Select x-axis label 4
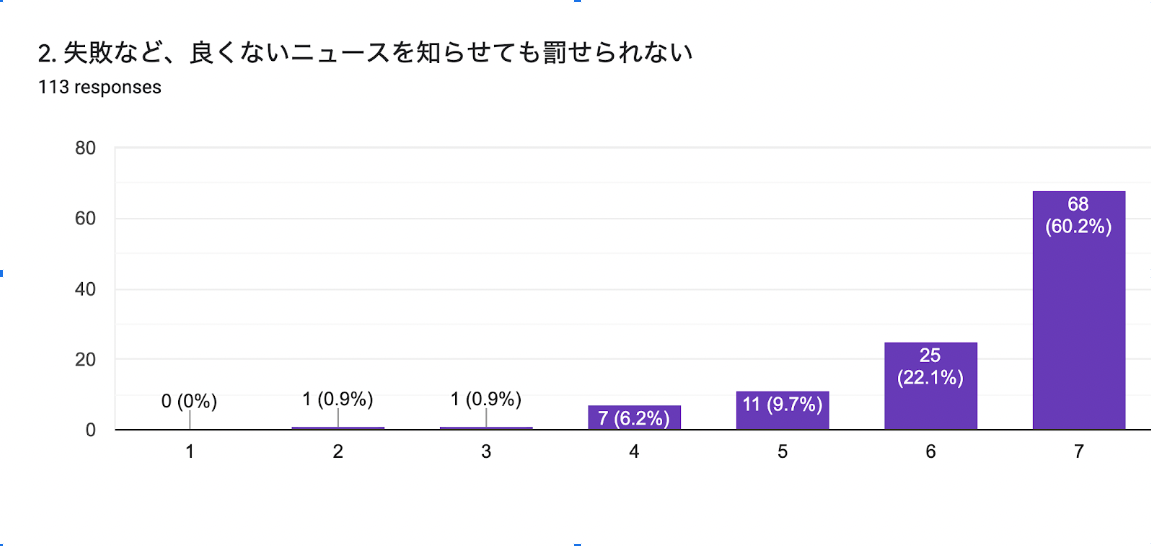Screen dimensions: 1151x546 pos(634,452)
